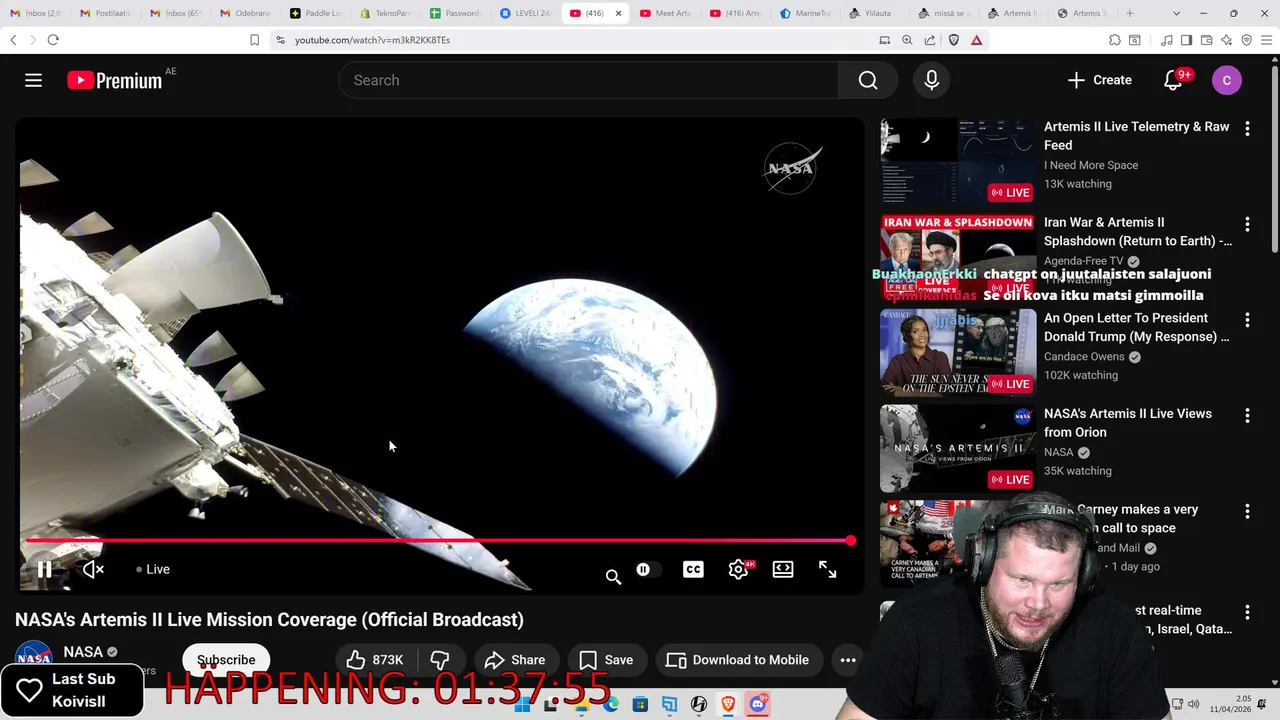The image size is (1280, 720).
Task: Share the Artemis II video
Action: point(515,660)
